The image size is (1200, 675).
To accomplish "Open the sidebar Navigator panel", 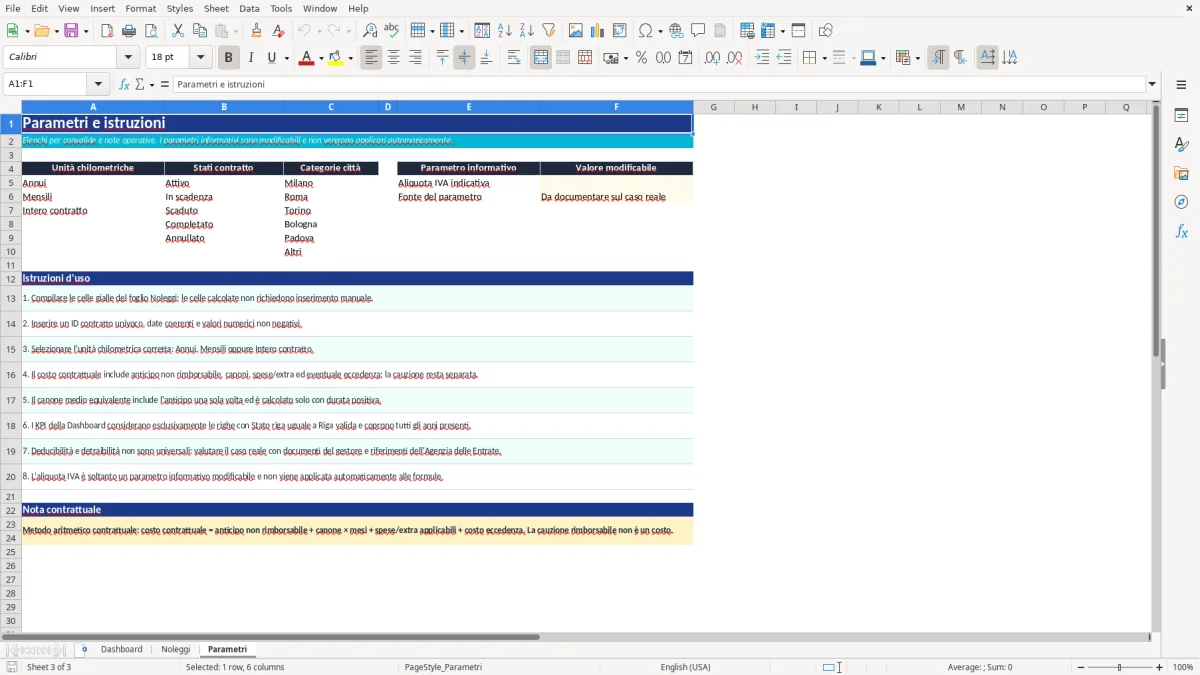I will 1181,203.
